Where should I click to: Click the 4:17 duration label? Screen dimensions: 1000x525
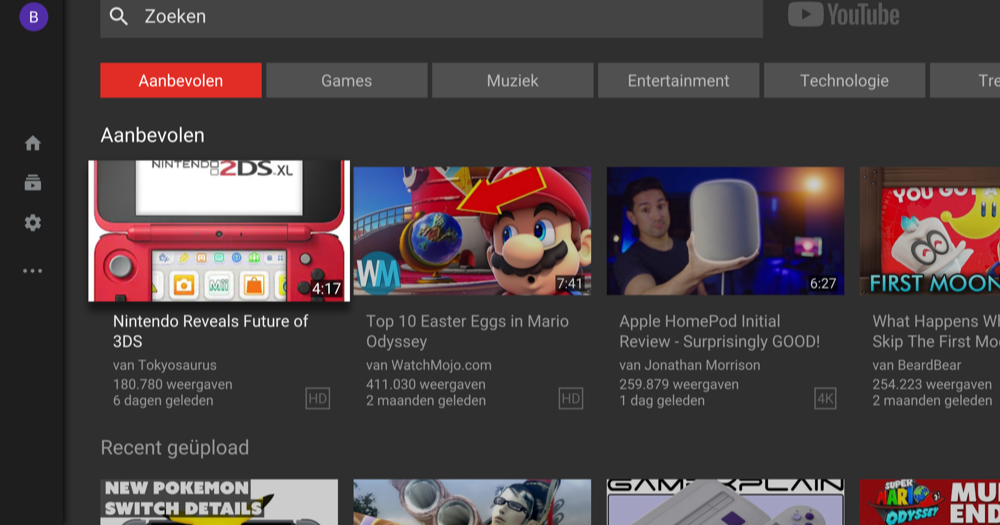click(327, 289)
